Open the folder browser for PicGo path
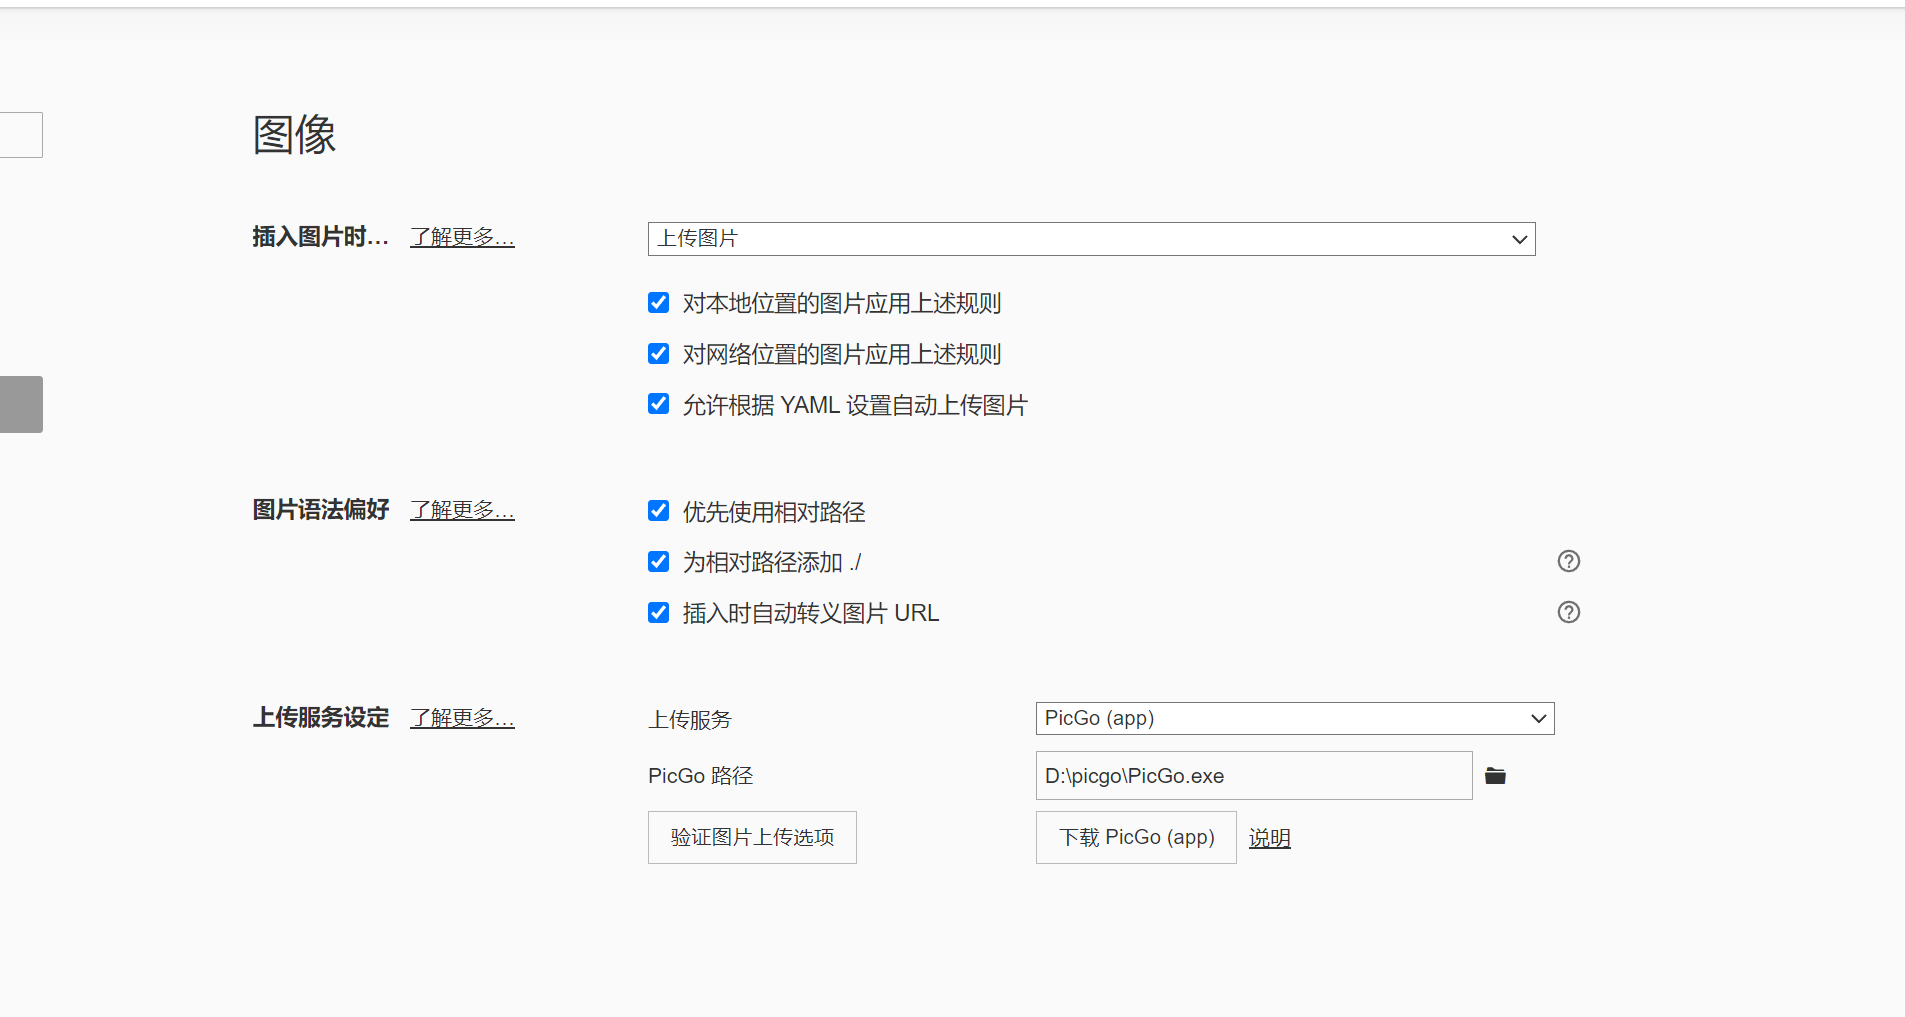Screen dimensions: 1905x1017 click(1495, 775)
